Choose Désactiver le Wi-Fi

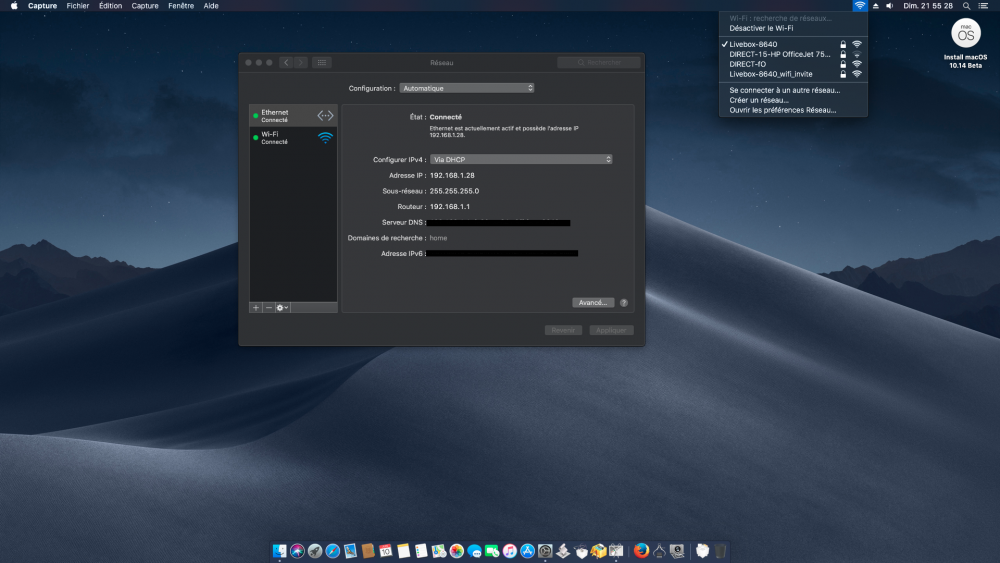click(x=793, y=28)
